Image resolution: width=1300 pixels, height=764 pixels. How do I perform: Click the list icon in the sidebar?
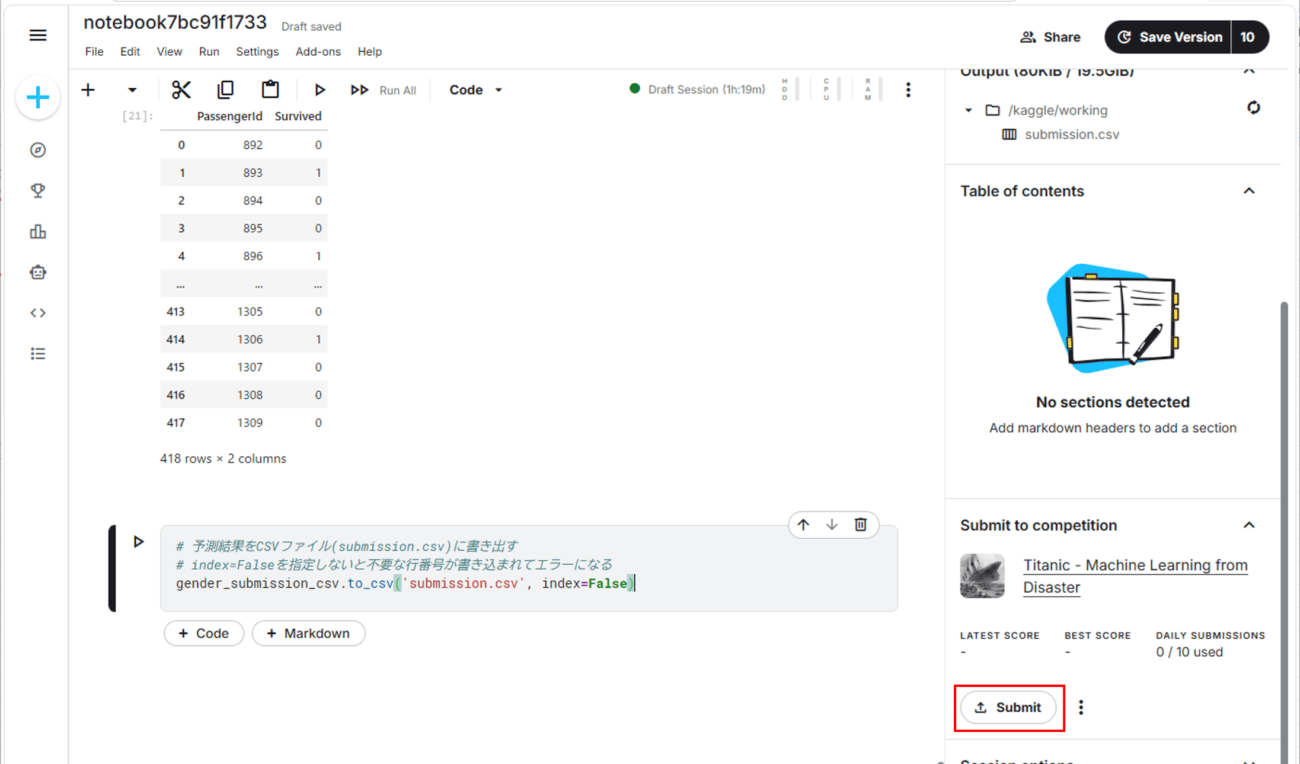click(x=38, y=354)
